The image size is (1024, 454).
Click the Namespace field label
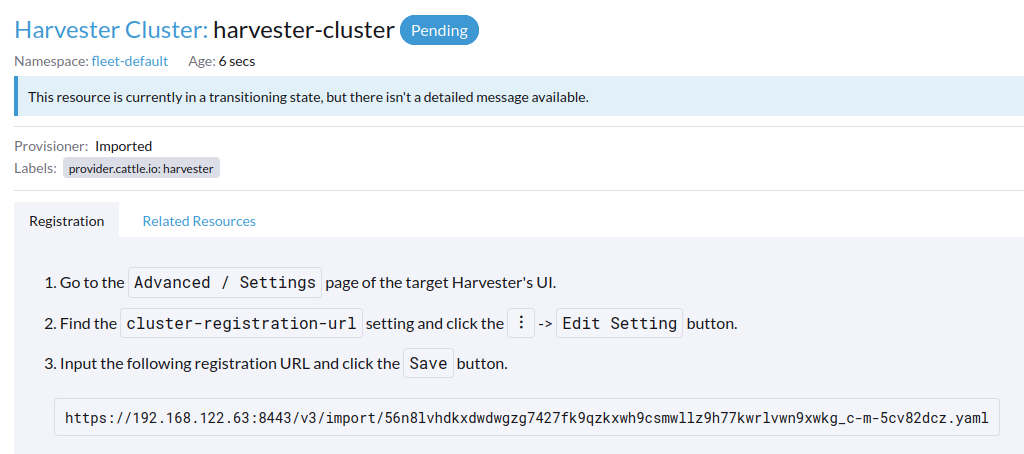51,61
